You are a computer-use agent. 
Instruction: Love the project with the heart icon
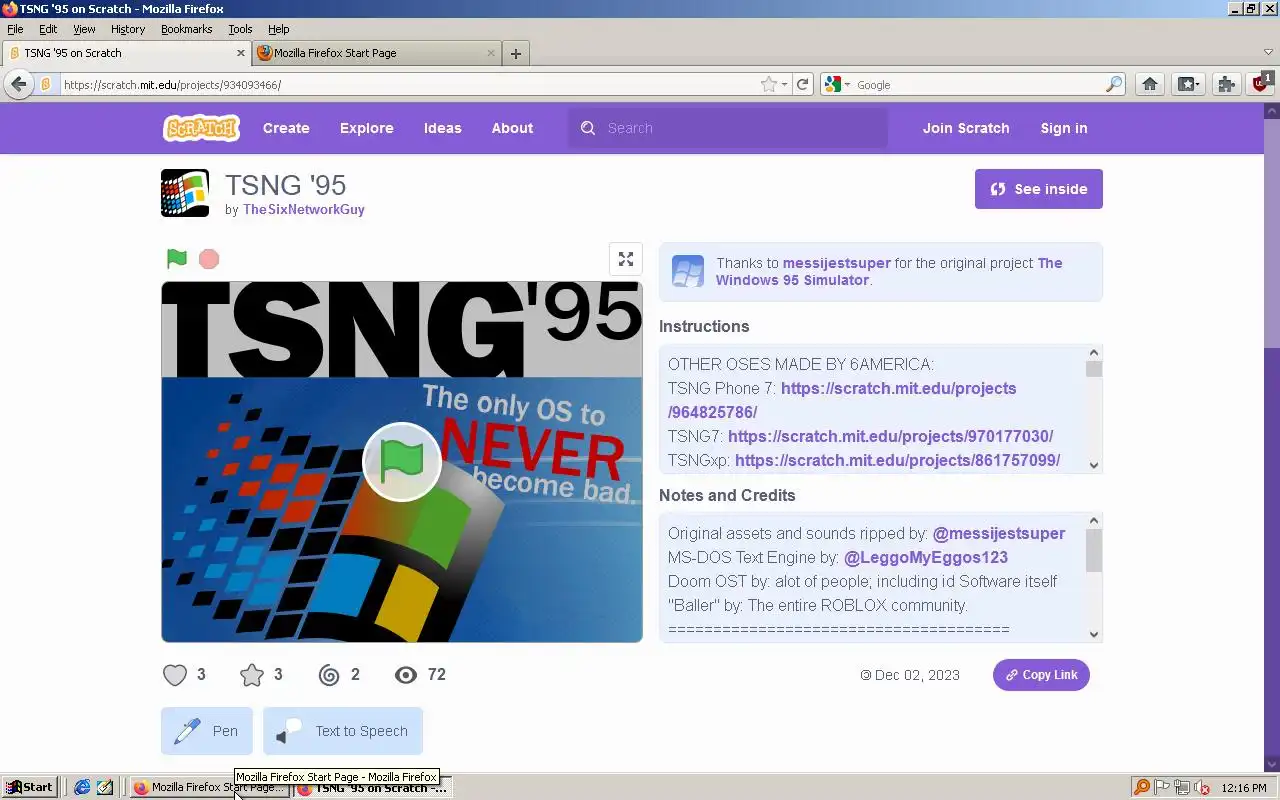point(175,675)
